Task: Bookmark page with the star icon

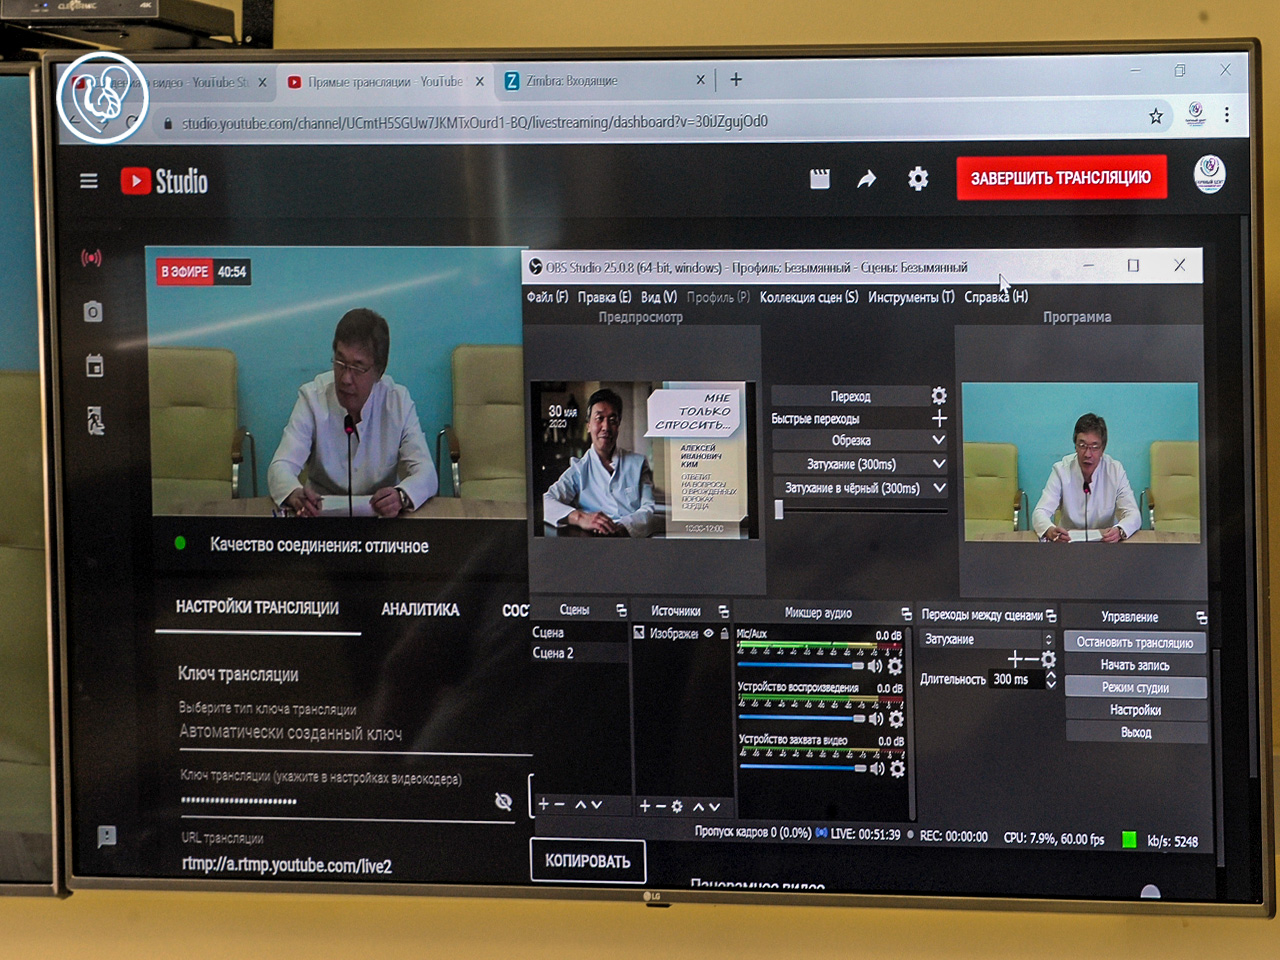Action: pyautogui.click(x=1156, y=117)
